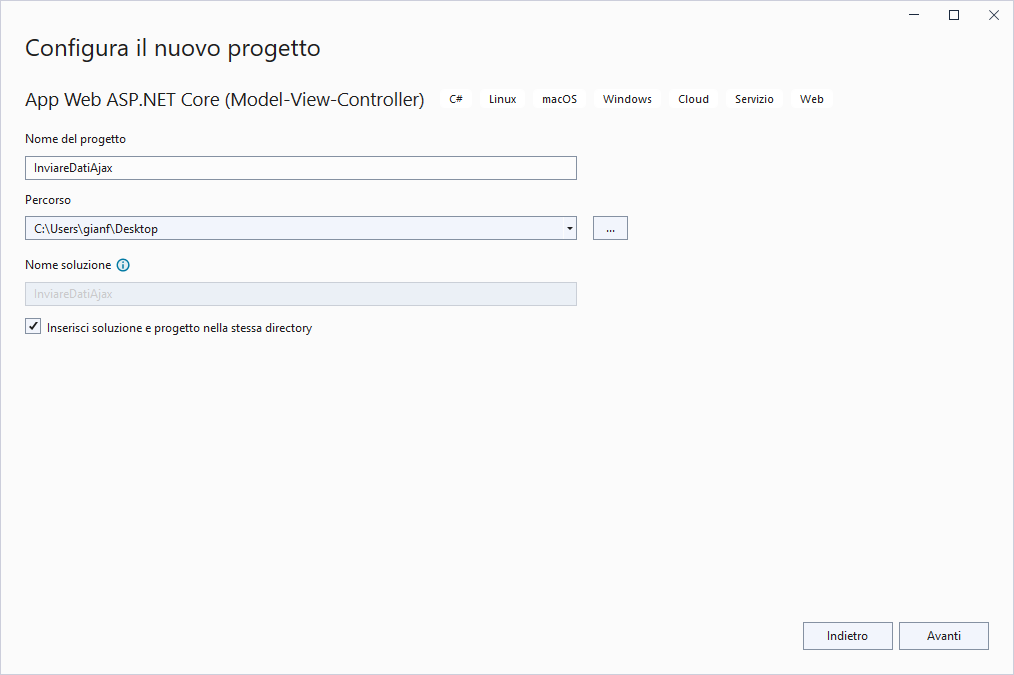Image resolution: width=1014 pixels, height=675 pixels.
Task: Click the info icon beside Nome soluzione
Action: 123,265
